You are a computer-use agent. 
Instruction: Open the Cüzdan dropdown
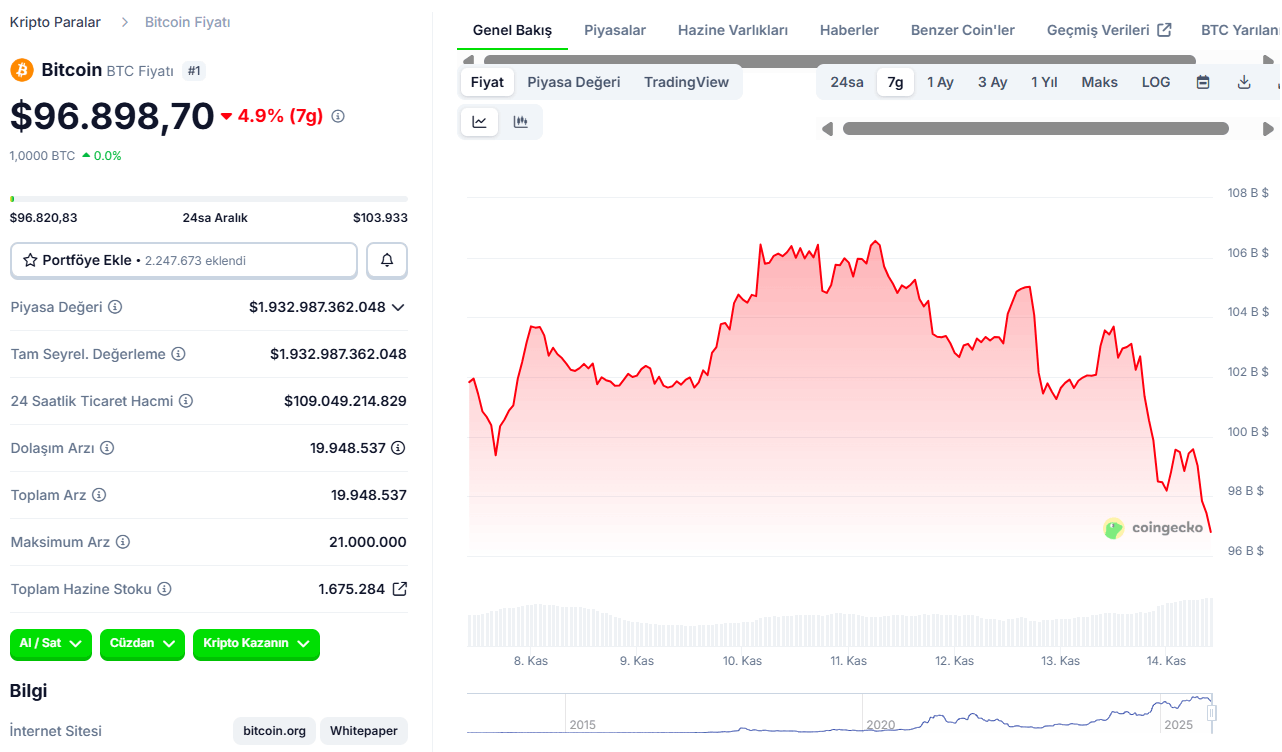click(x=141, y=645)
